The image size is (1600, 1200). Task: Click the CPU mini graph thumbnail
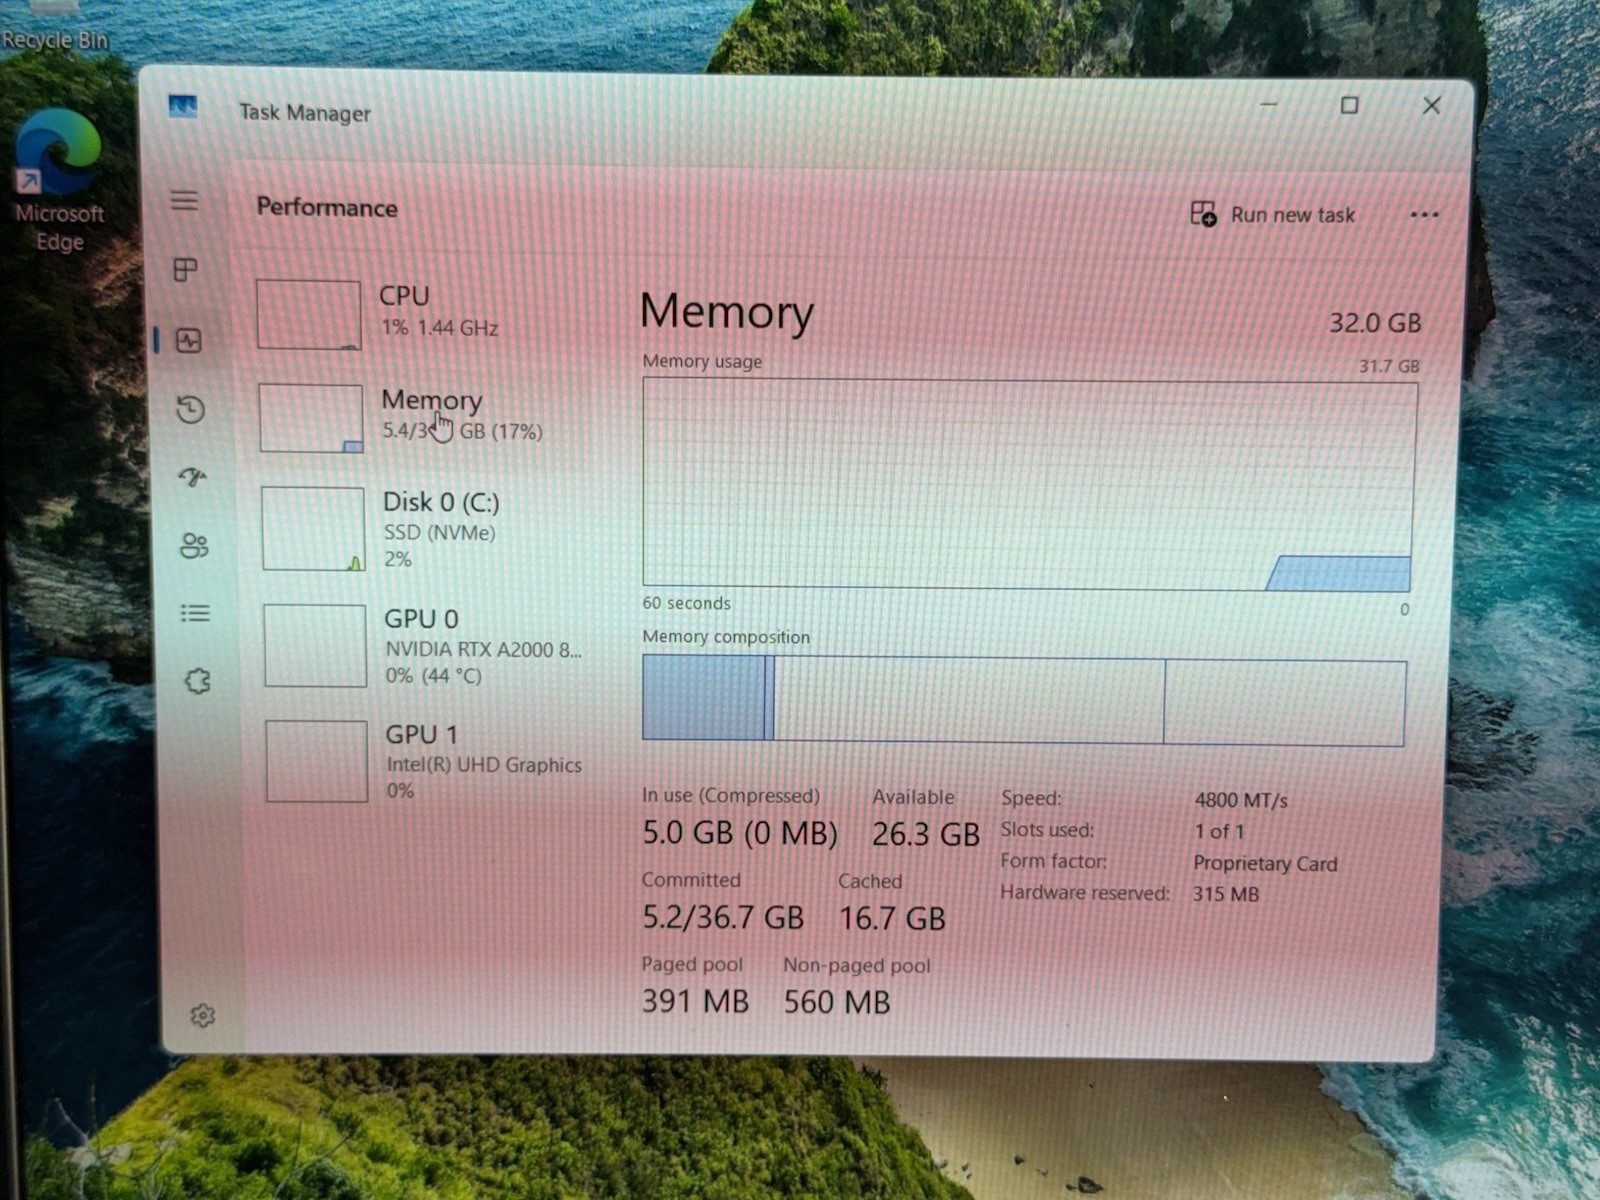click(309, 314)
